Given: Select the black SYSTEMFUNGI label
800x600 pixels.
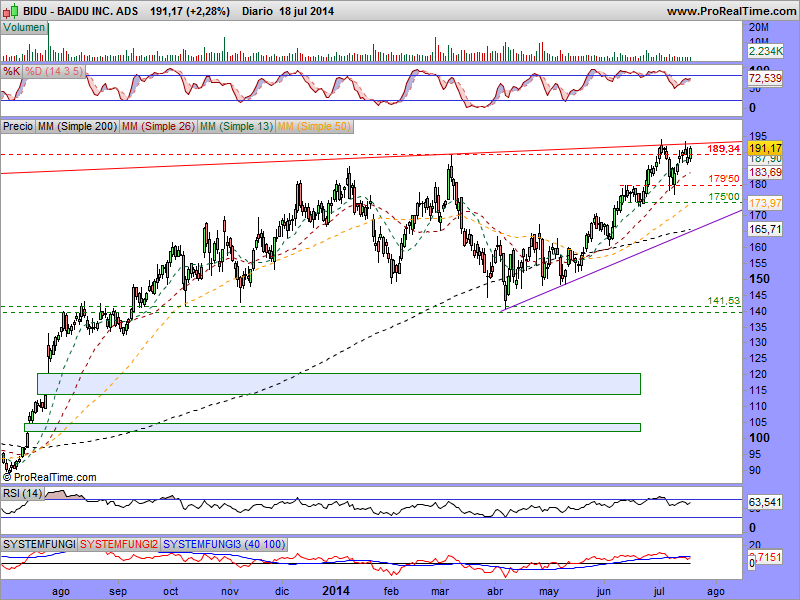Looking at the screenshot, I should coord(39,544).
